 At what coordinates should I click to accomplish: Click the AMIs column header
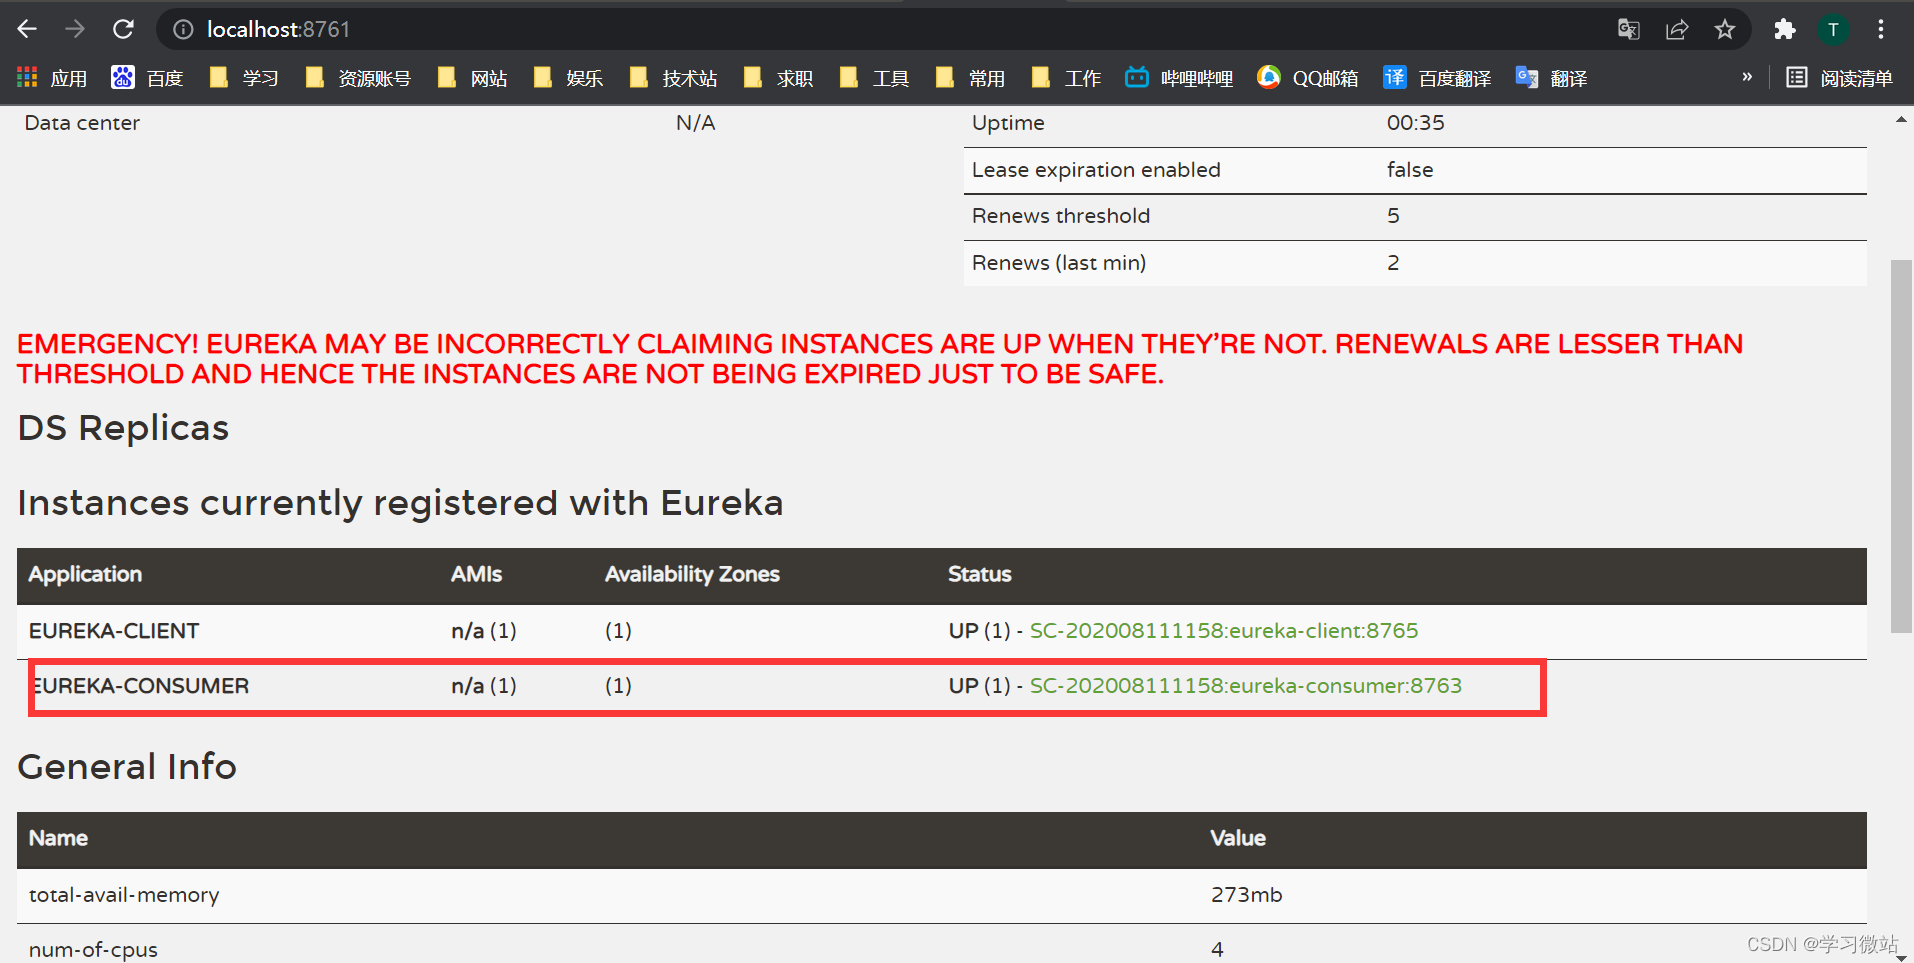pos(476,574)
